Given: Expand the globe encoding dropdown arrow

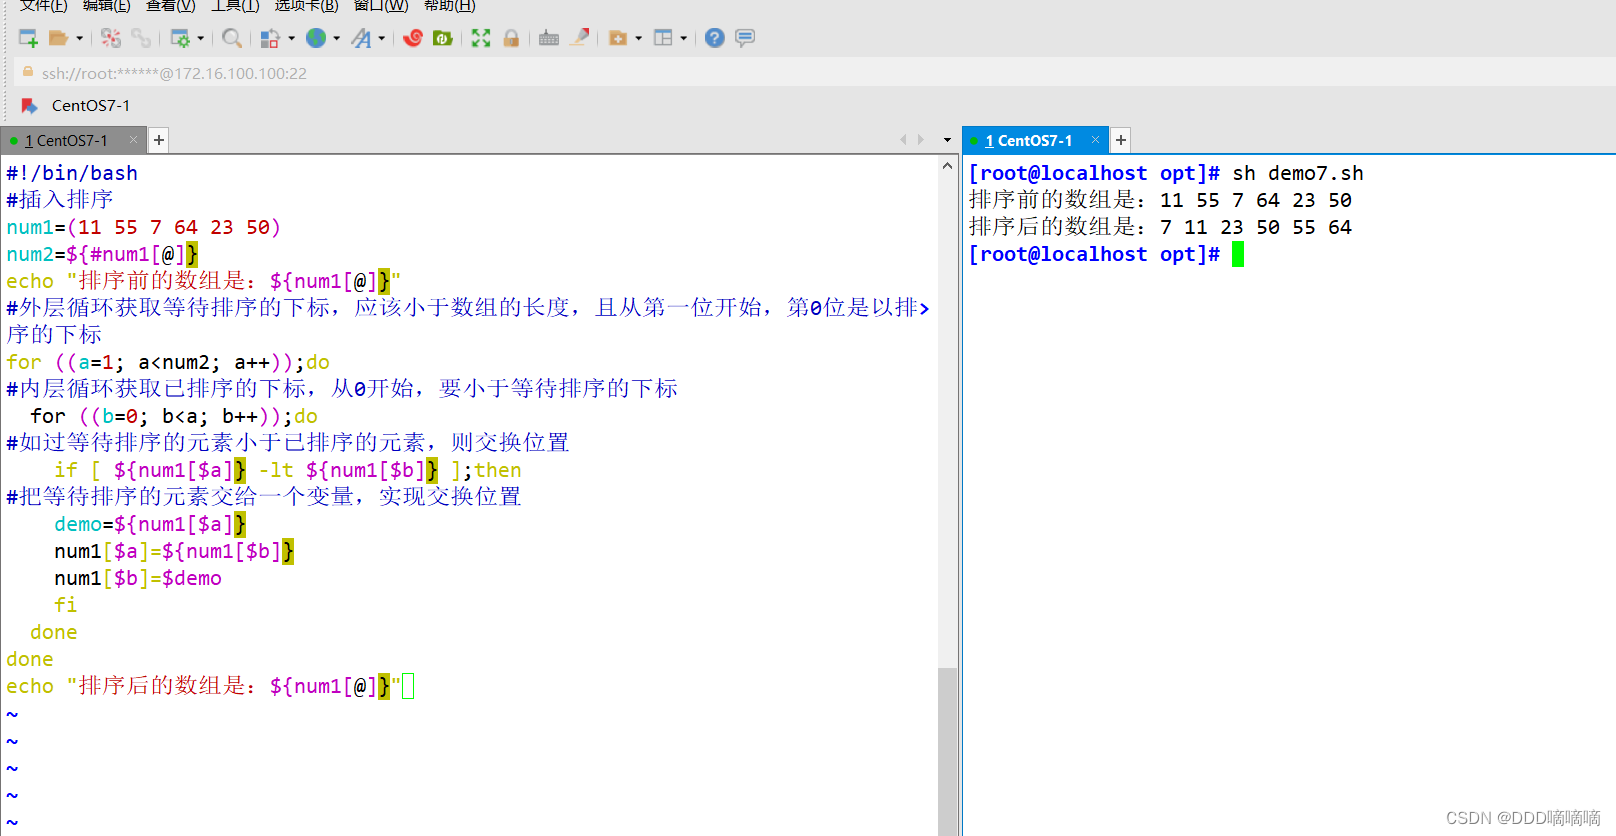Looking at the screenshot, I should (337, 38).
